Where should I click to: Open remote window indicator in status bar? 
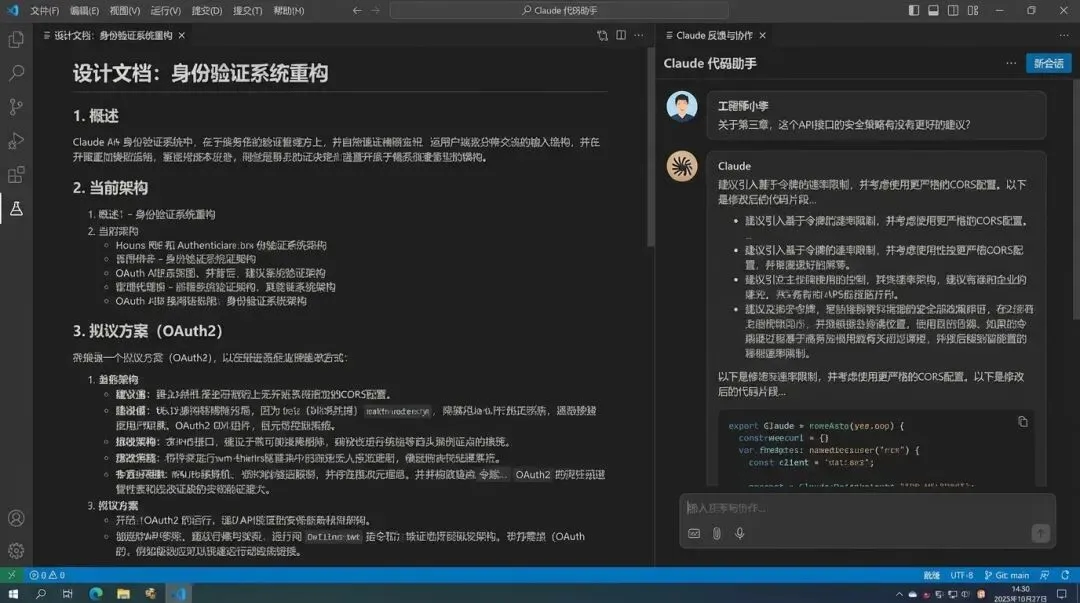[11, 575]
